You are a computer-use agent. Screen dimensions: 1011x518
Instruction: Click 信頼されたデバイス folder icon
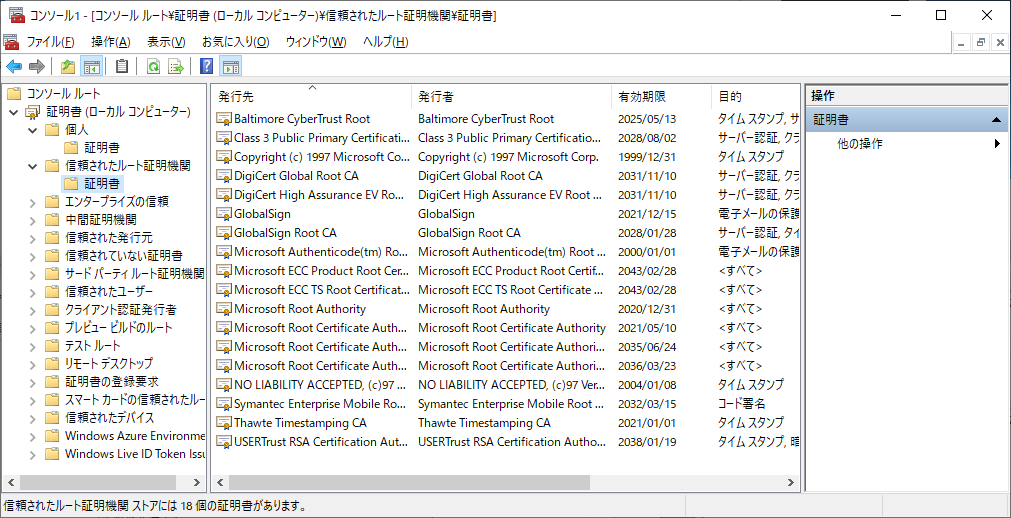[52, 417]
